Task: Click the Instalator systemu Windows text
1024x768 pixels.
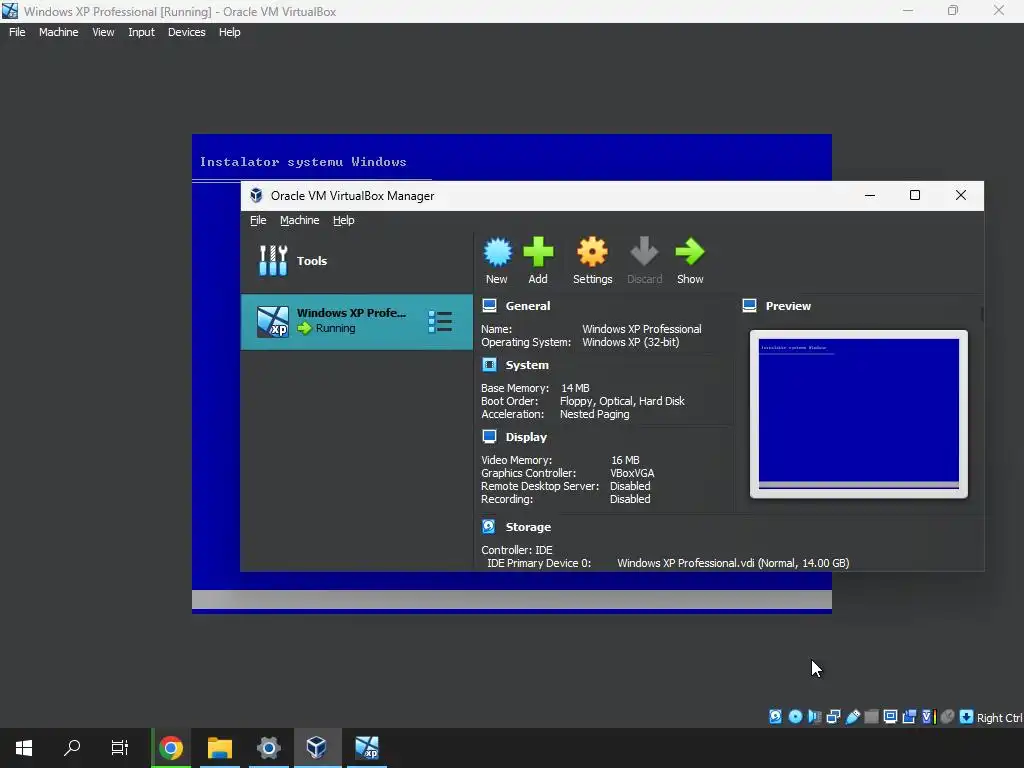Action: (303, 162)
